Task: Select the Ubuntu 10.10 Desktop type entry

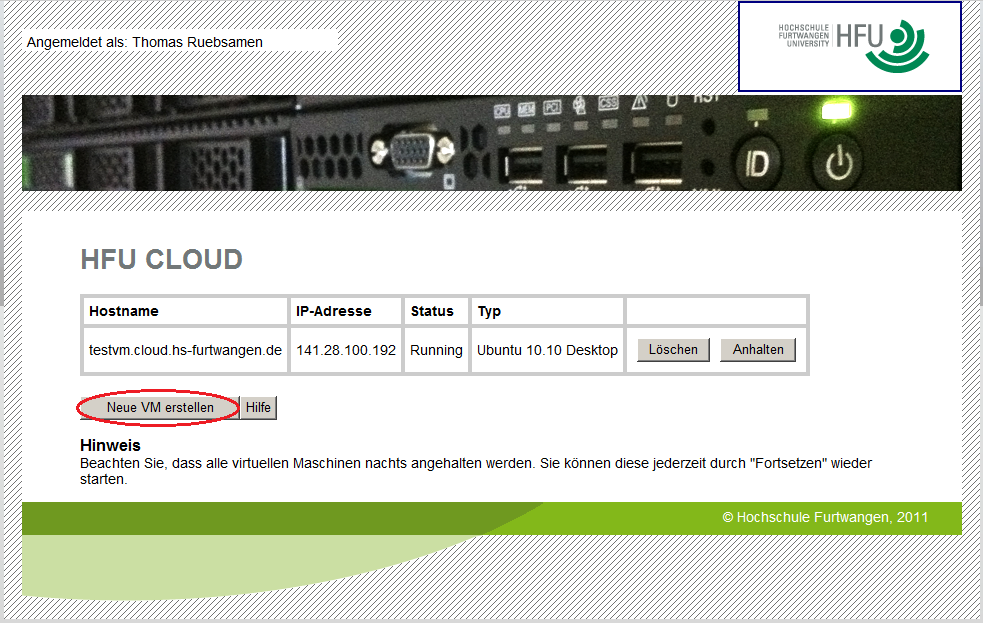Action: 547,350
